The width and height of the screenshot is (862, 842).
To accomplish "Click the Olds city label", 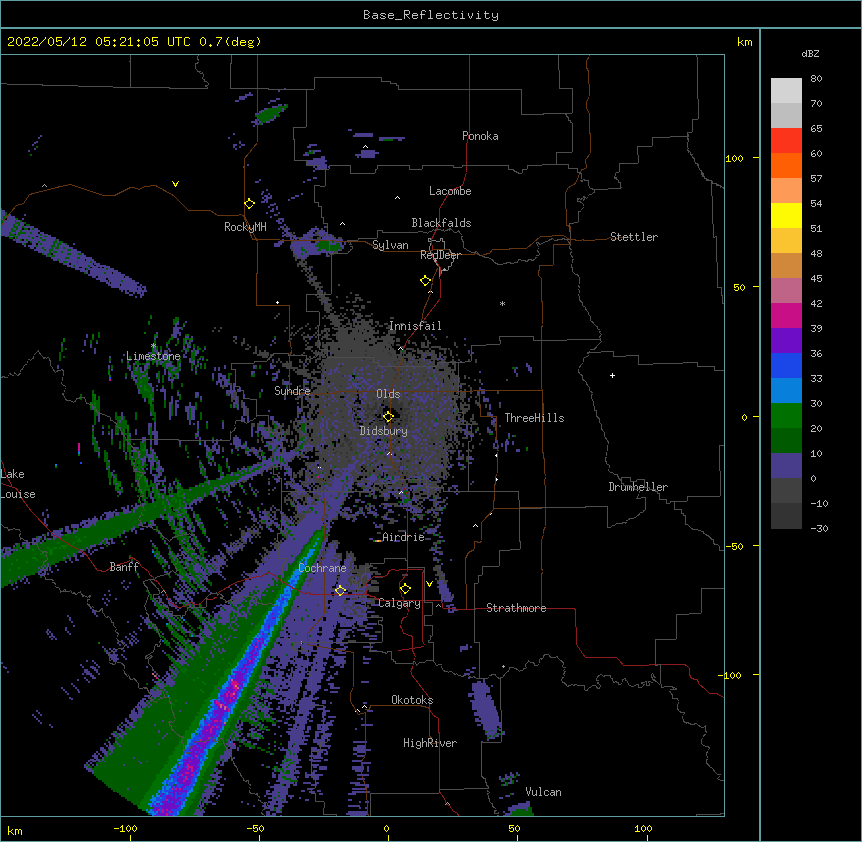I will click(388, 394).
